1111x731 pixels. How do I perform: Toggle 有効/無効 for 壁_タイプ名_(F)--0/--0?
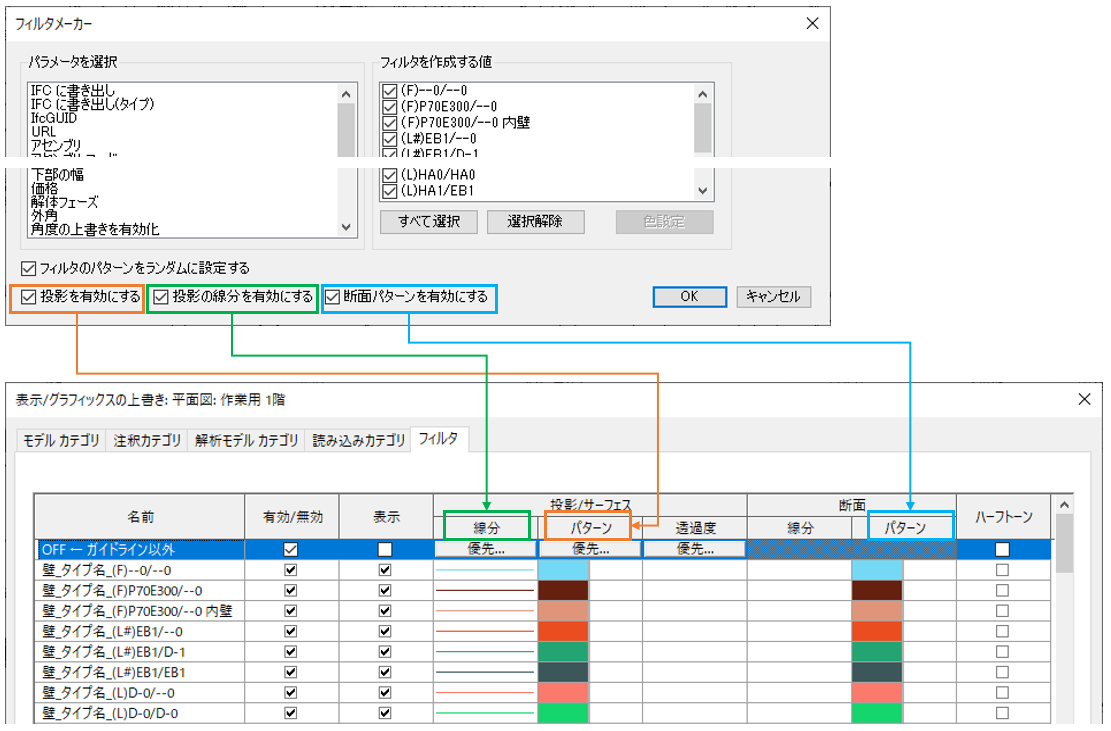click(x=291, y=570)
